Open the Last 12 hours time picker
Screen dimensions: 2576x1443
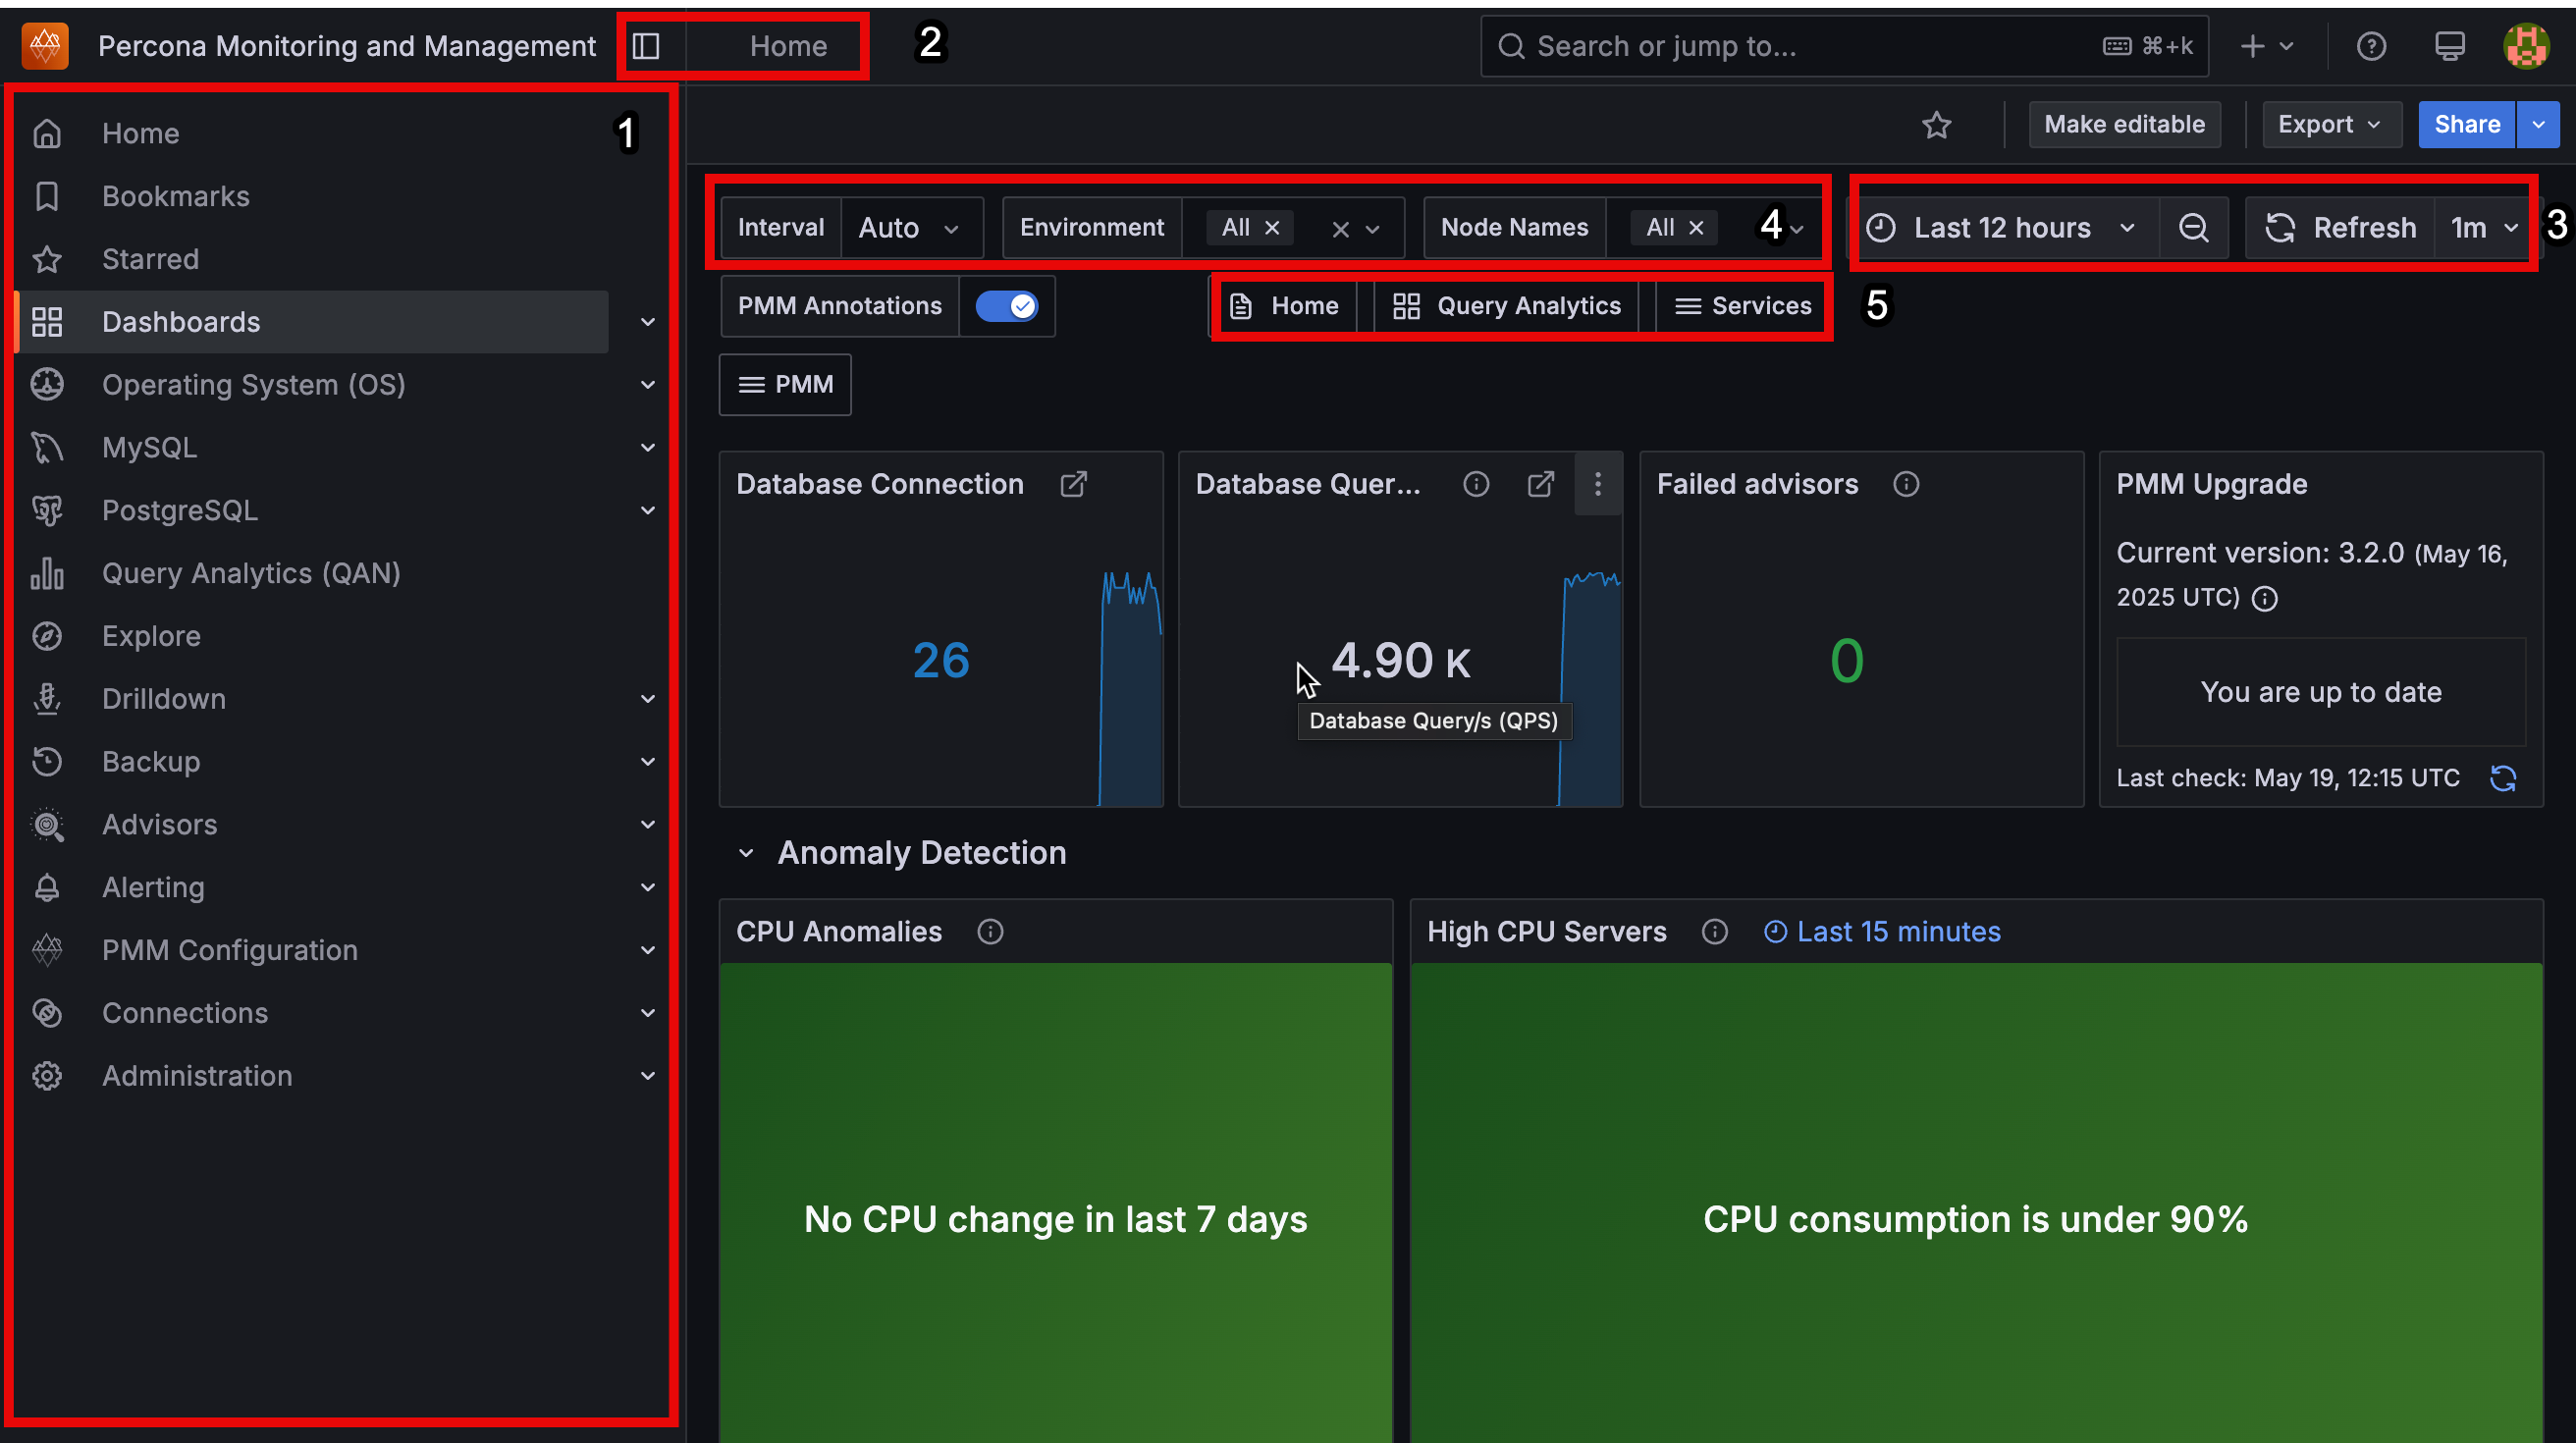2002,228
